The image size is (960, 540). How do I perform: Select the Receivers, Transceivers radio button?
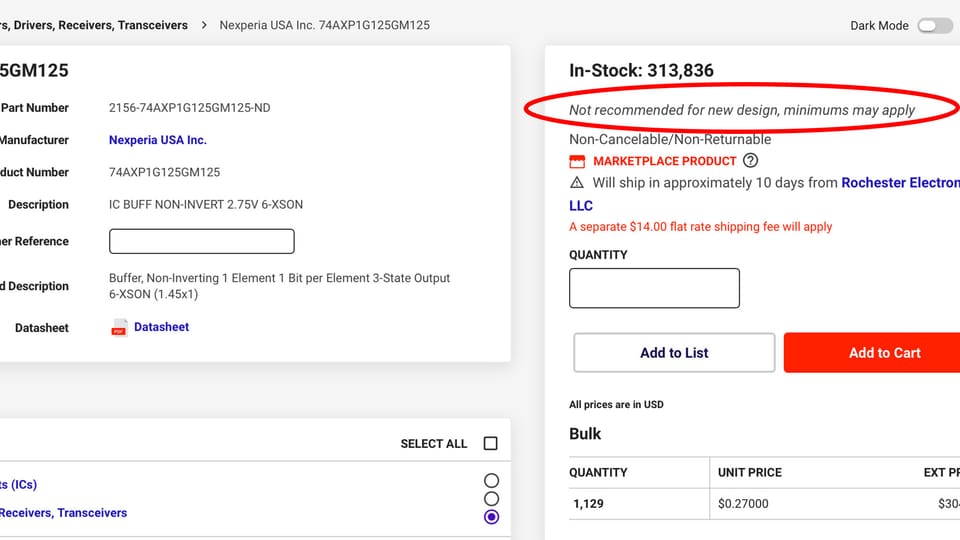(x=491, y=517)
